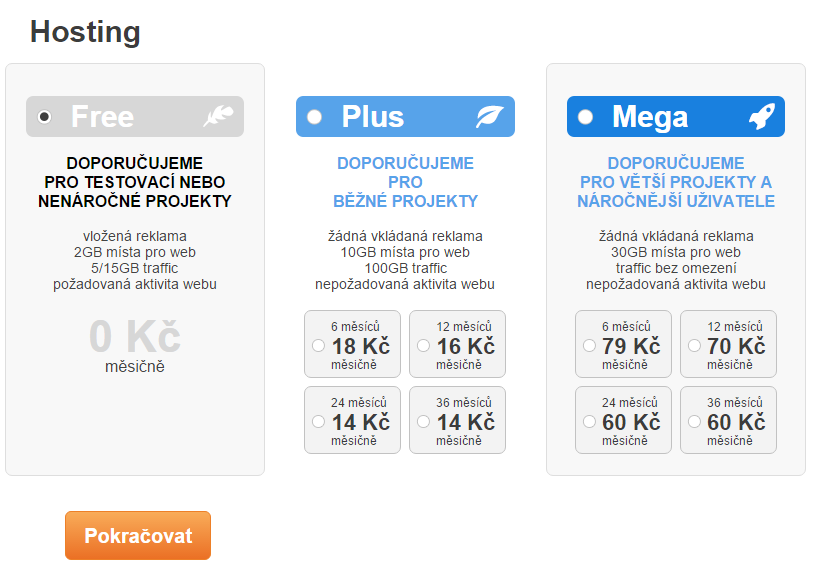Select the Free hosting plan radio button
Image resolution: width=821 pixels, height=575 pixels.
tap(45, 116)
